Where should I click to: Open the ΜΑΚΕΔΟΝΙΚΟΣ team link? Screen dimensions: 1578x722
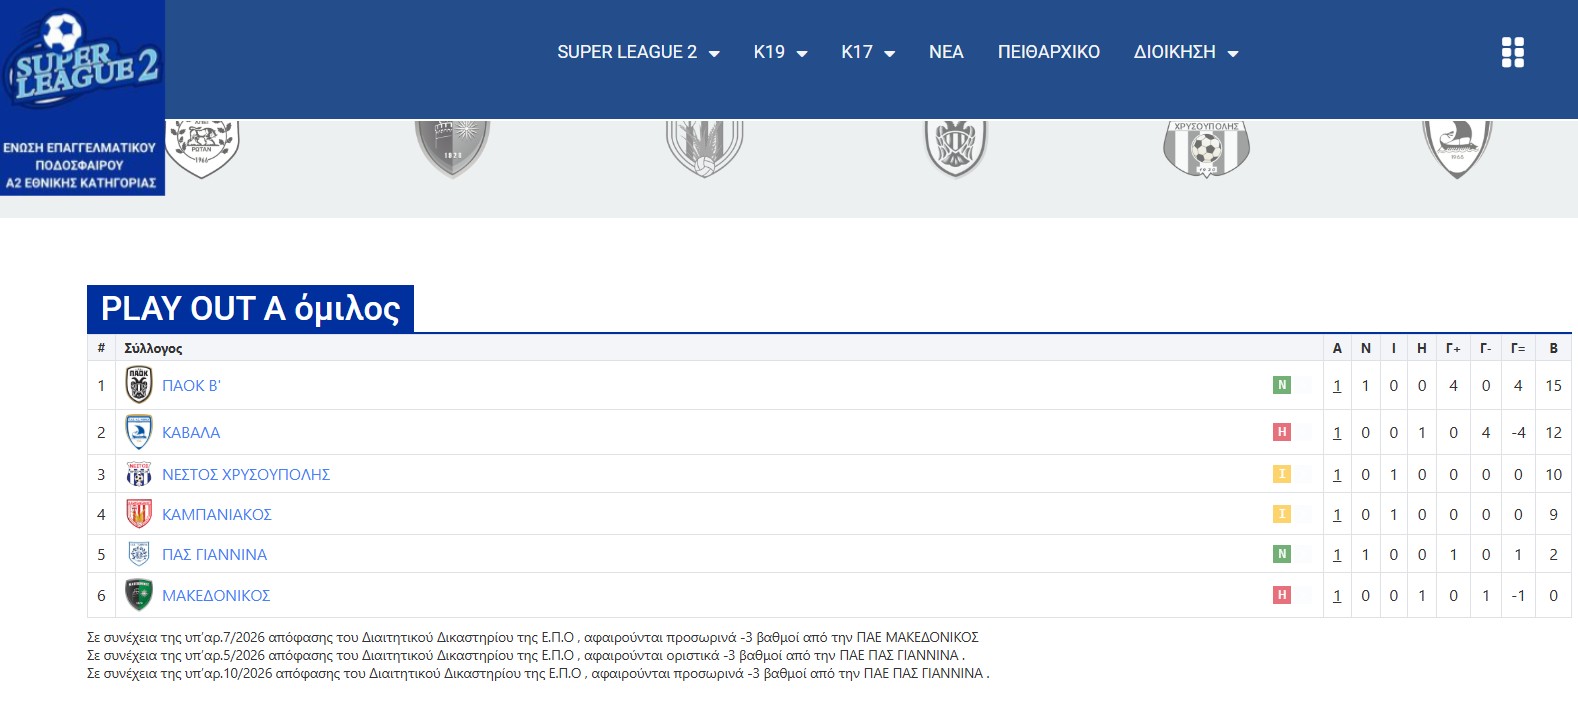tap(216, 596)
